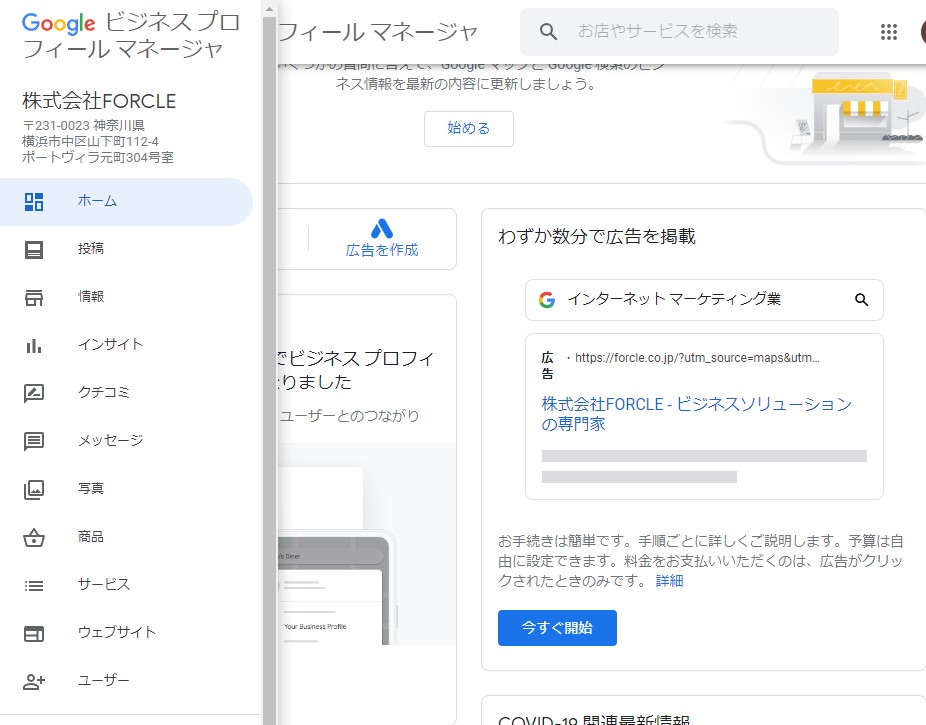This screenshot has width=926, height=725.
Task: Open 投稿 menu item
Action: pos(126,249)
